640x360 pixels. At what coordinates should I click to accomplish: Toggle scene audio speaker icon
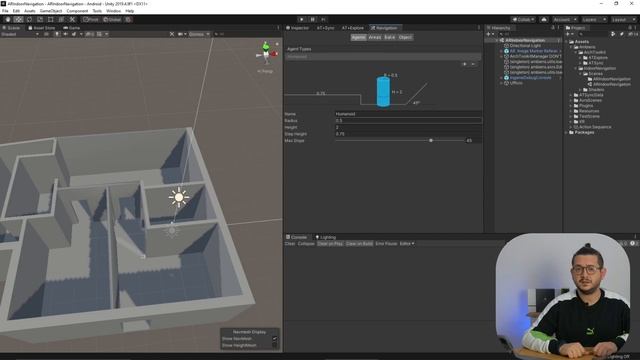pyautogui.click(x=65, y=34)
